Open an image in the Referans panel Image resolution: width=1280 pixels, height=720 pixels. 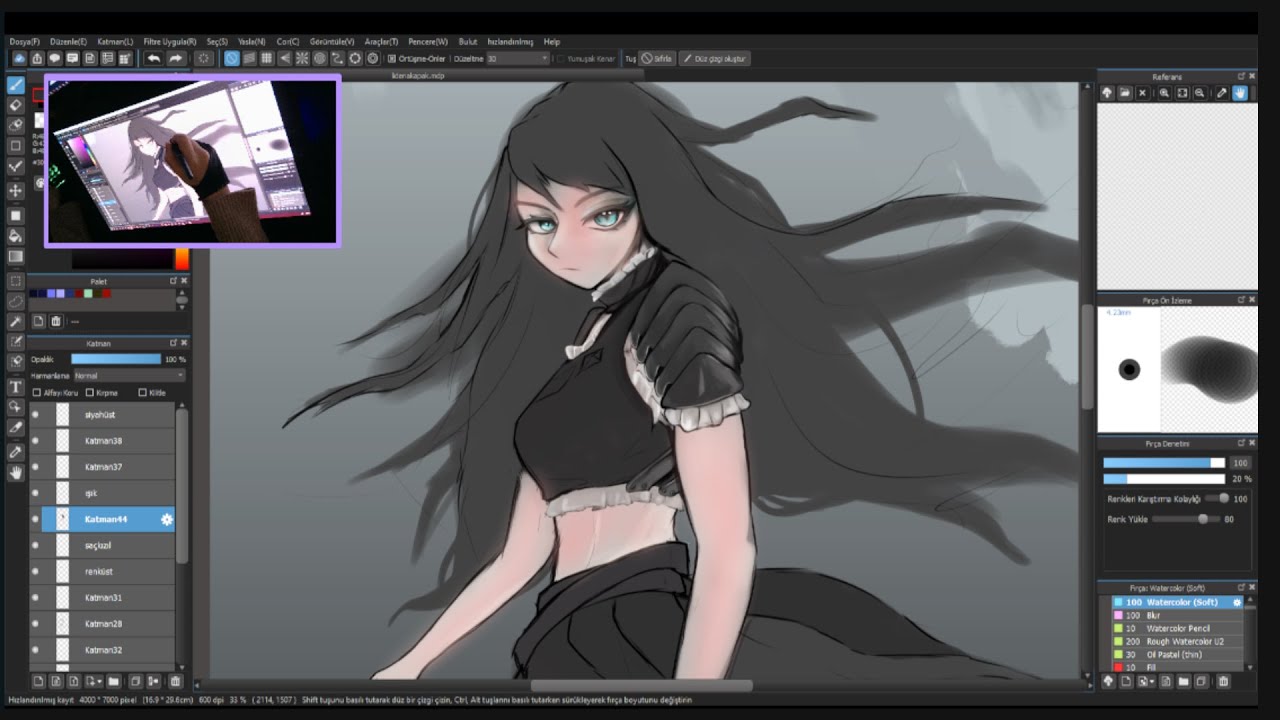1125,93
